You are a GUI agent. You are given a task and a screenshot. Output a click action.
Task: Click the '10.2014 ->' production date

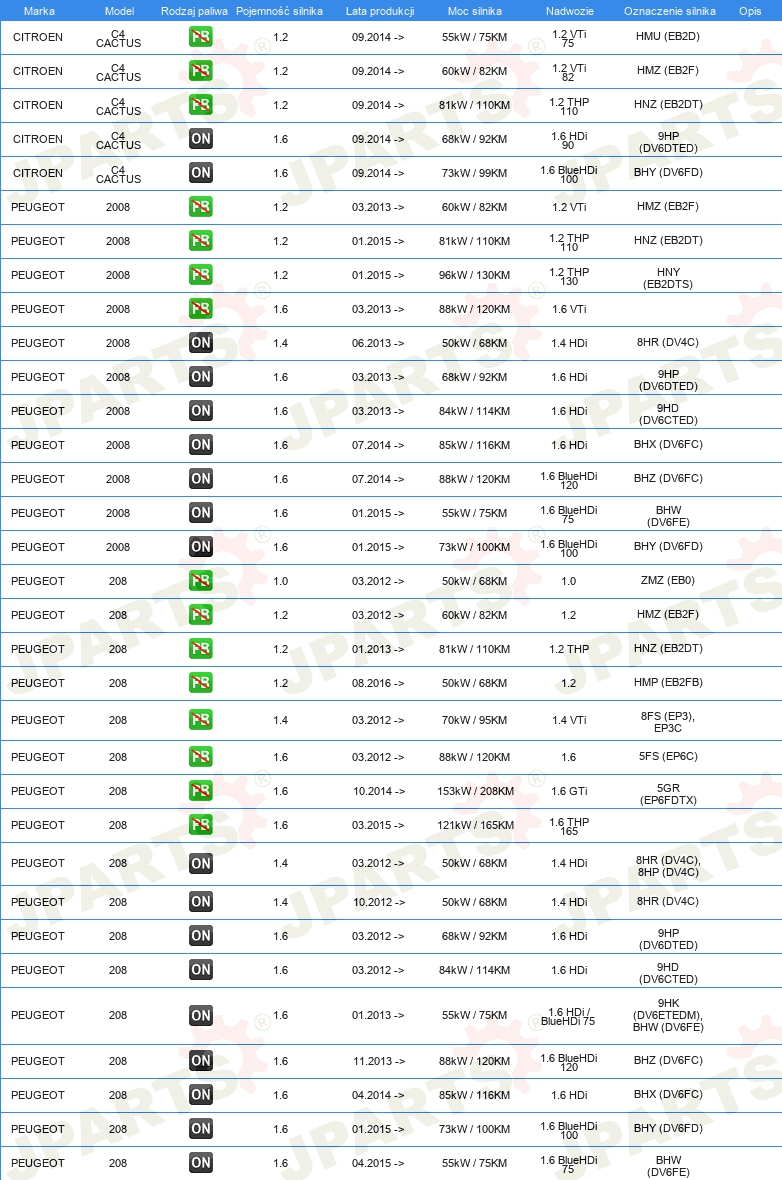(379, 791)
